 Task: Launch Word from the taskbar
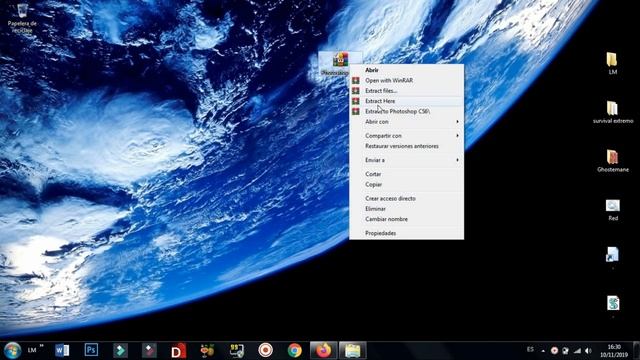click(x=62, y=350)
